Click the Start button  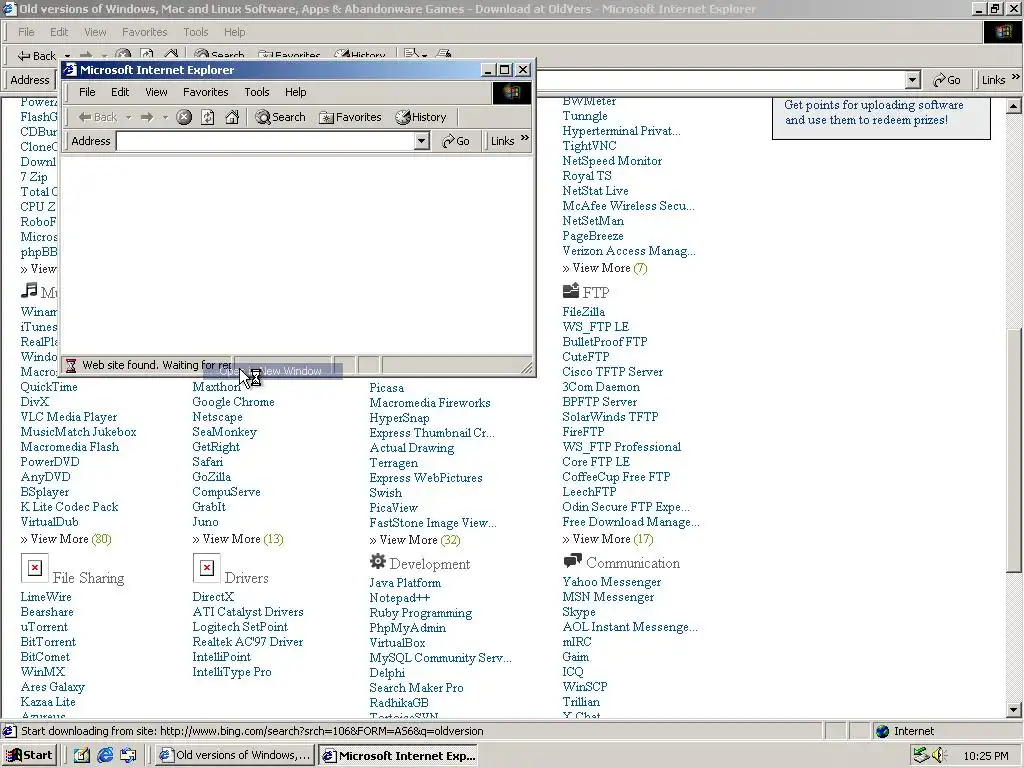point(30,755)
